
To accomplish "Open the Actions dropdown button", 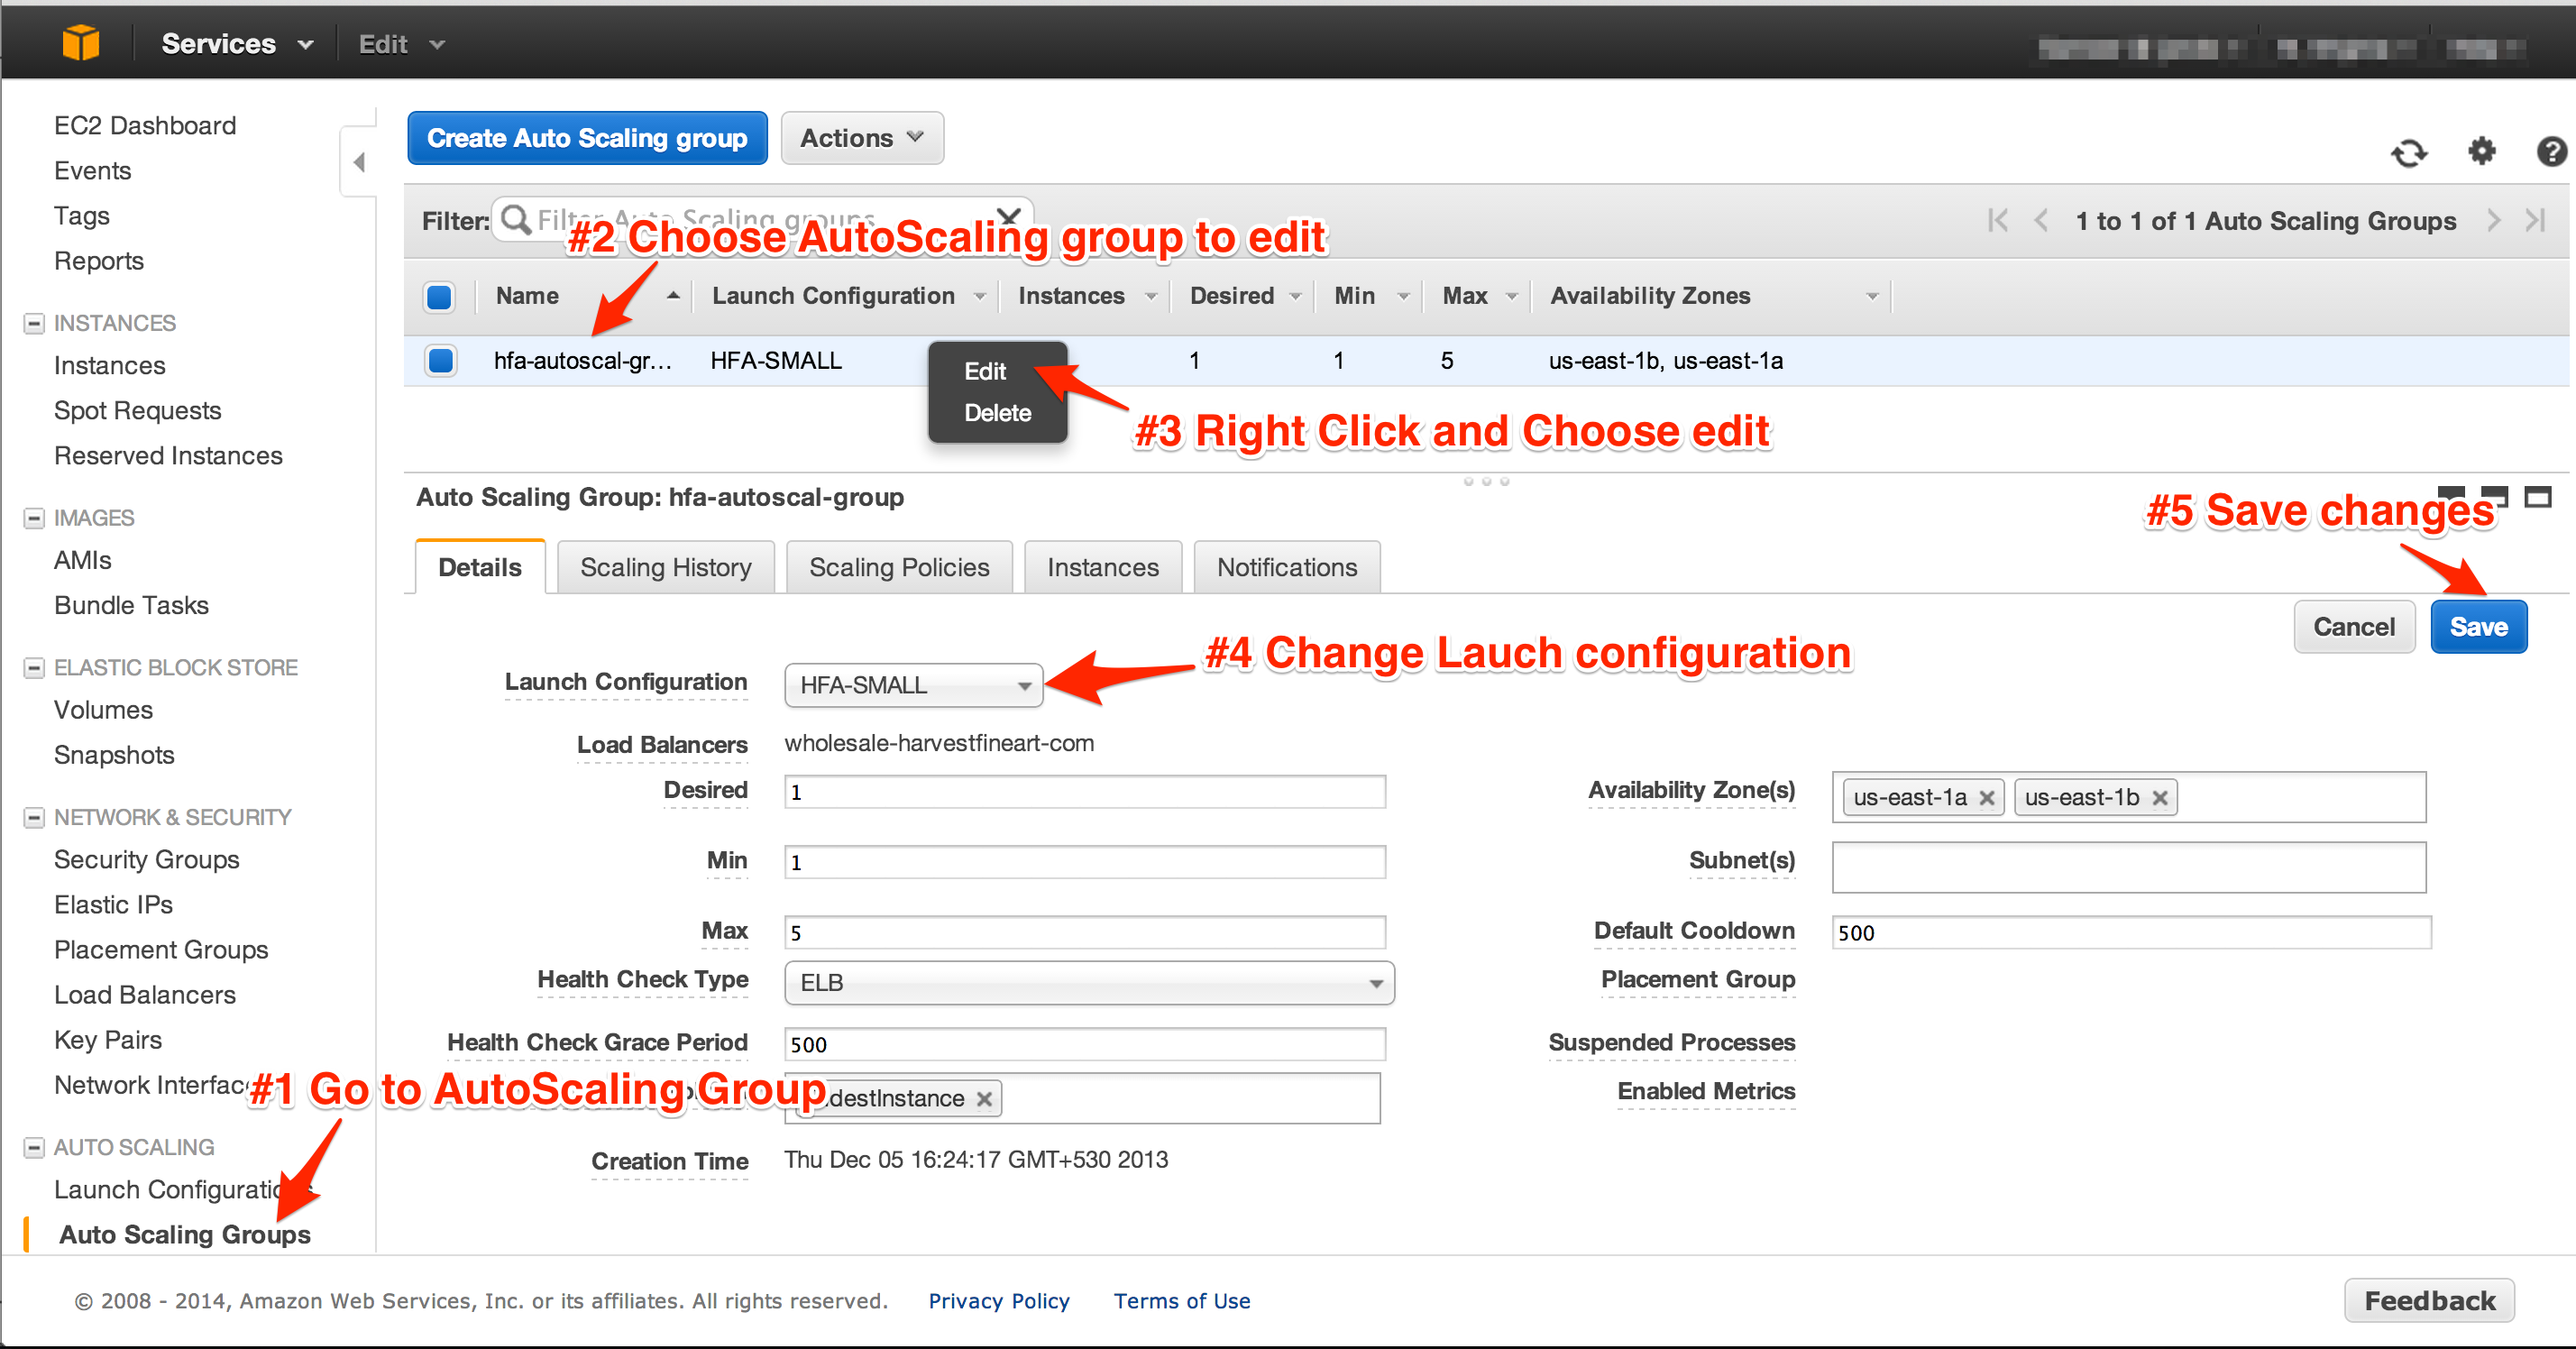I will (x=862, y=138).
